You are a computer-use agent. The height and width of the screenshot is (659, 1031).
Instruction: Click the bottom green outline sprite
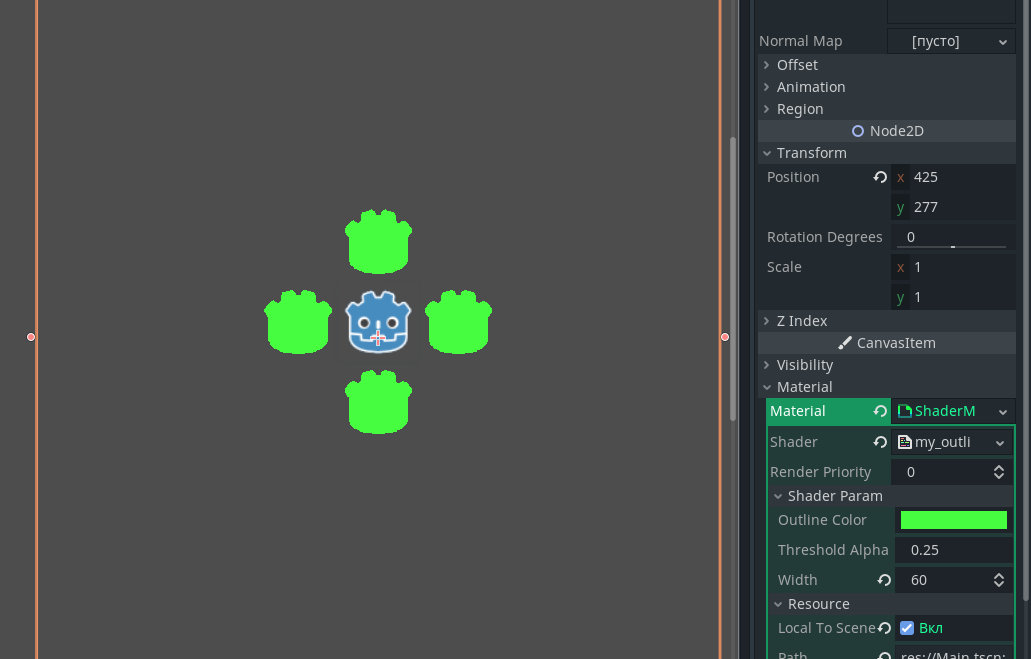point(378,402)
